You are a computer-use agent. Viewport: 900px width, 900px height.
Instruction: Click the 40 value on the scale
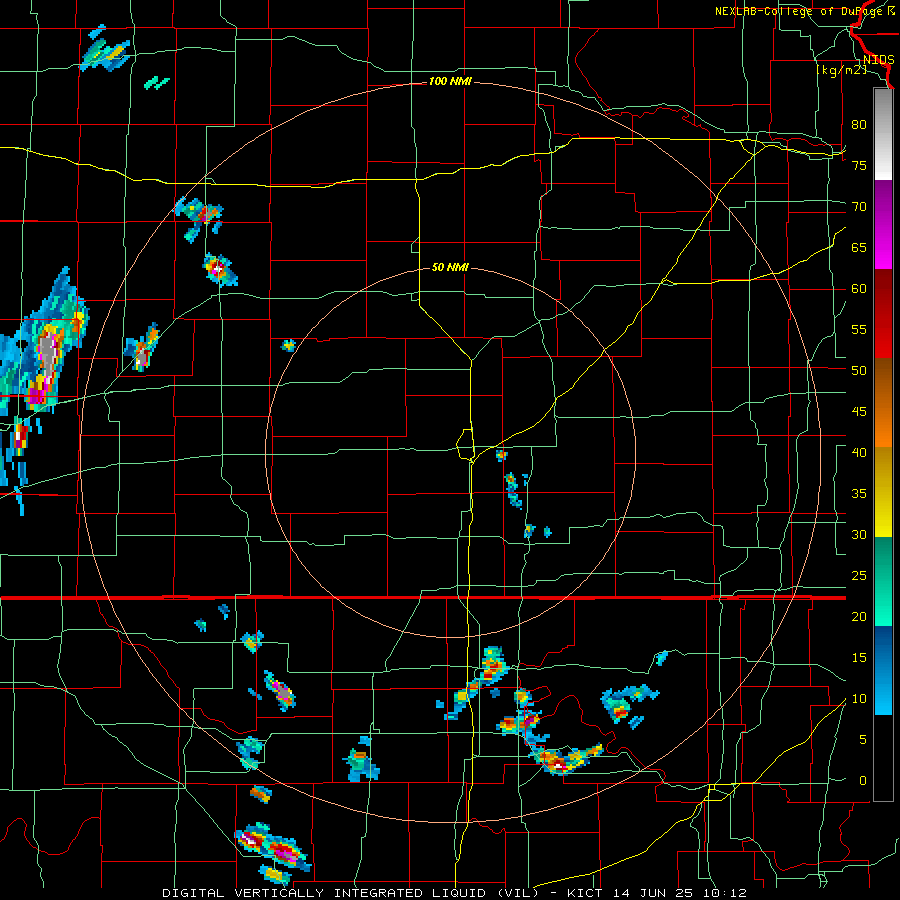(859, 452)
